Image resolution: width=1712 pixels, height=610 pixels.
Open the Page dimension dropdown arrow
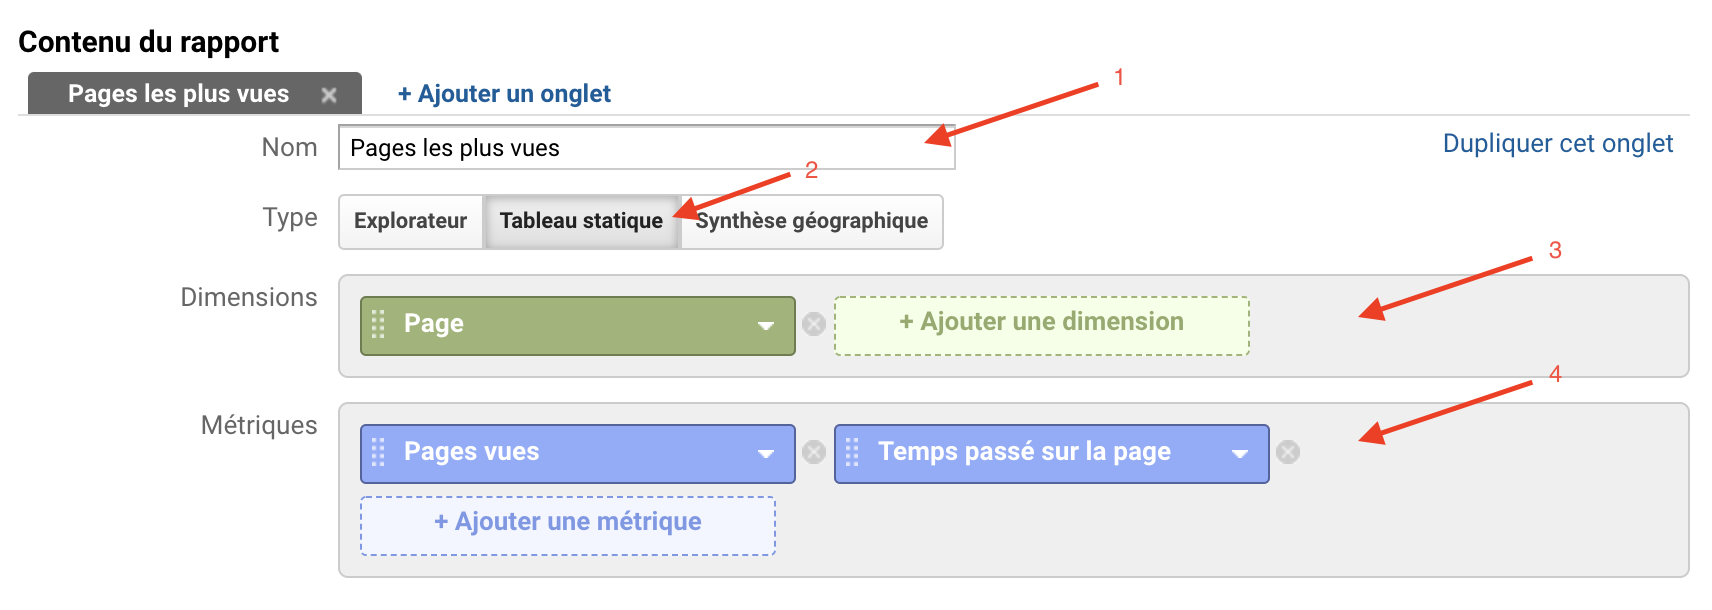click(x=766, y=325)
